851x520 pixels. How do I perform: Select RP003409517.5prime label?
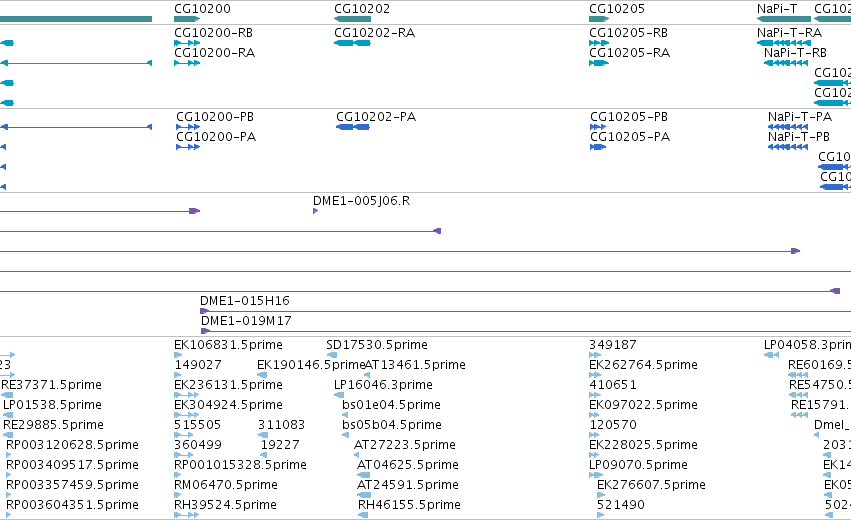coord(72,465)
